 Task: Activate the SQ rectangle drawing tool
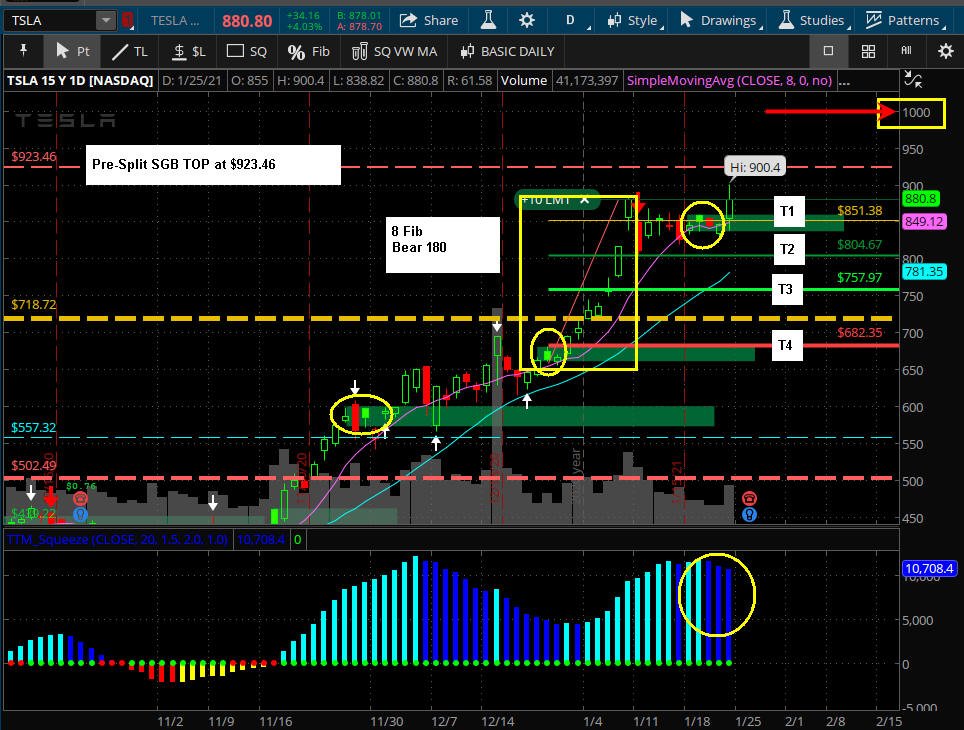click(247, 52)
